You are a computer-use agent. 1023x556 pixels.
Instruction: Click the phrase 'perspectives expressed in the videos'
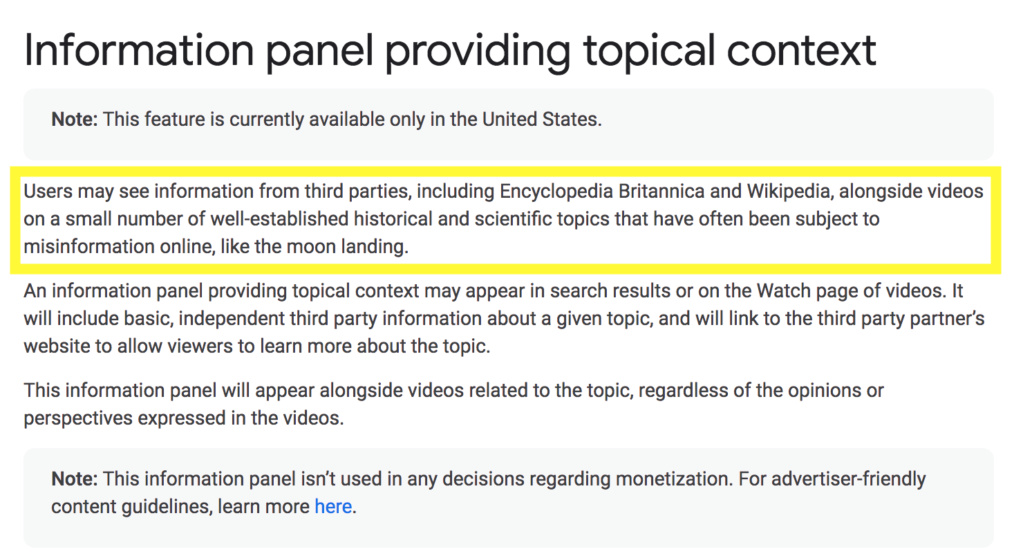pos(182,418)
